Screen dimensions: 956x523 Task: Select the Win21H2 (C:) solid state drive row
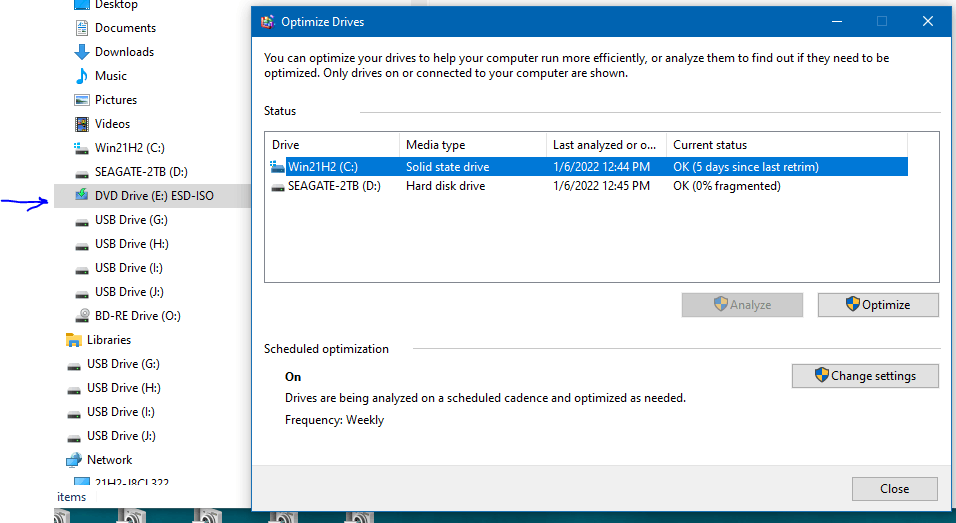point(588,166)
